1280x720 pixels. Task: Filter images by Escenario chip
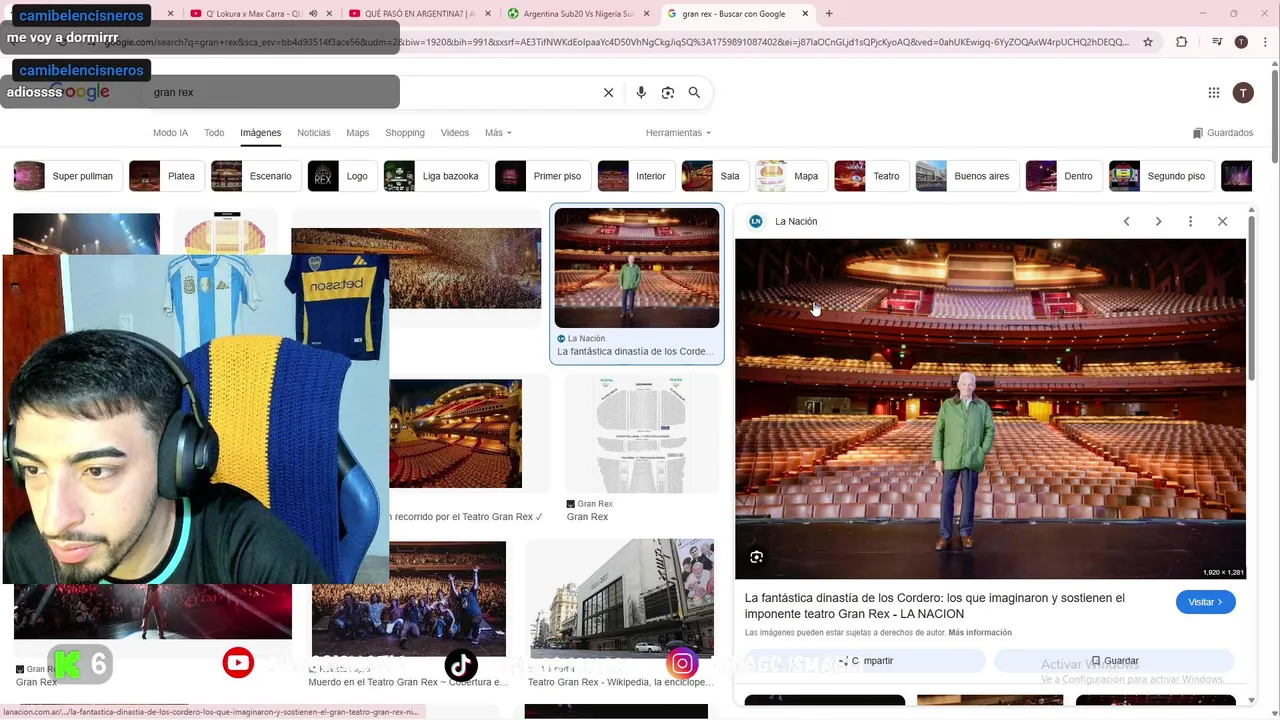256,176
